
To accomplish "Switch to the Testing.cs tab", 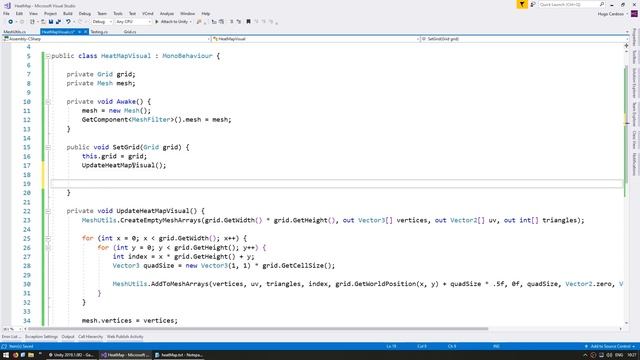I will [x=99, y=31].
